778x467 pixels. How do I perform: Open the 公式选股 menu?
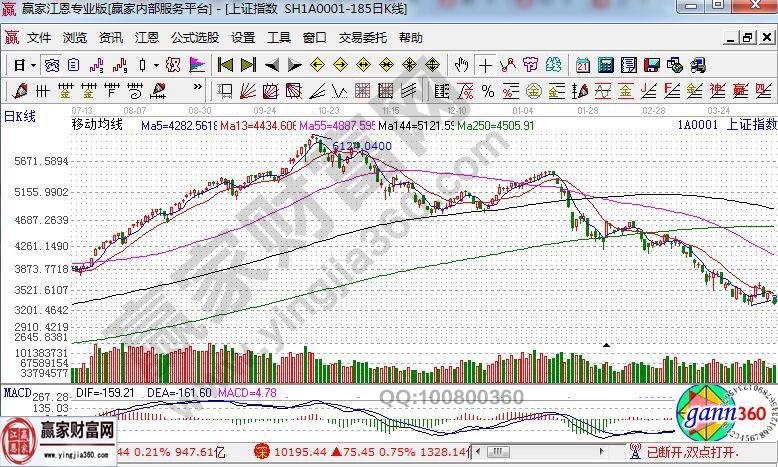[194, 38]
